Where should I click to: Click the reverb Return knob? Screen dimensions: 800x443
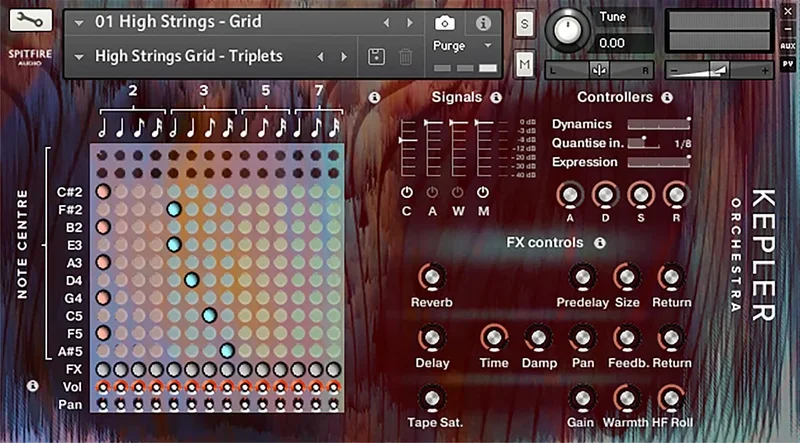[x=671, y=278]
